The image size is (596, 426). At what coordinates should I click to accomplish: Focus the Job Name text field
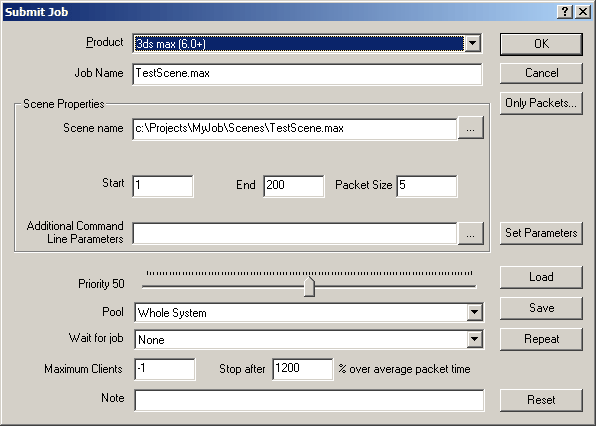[x=308, y=74]
